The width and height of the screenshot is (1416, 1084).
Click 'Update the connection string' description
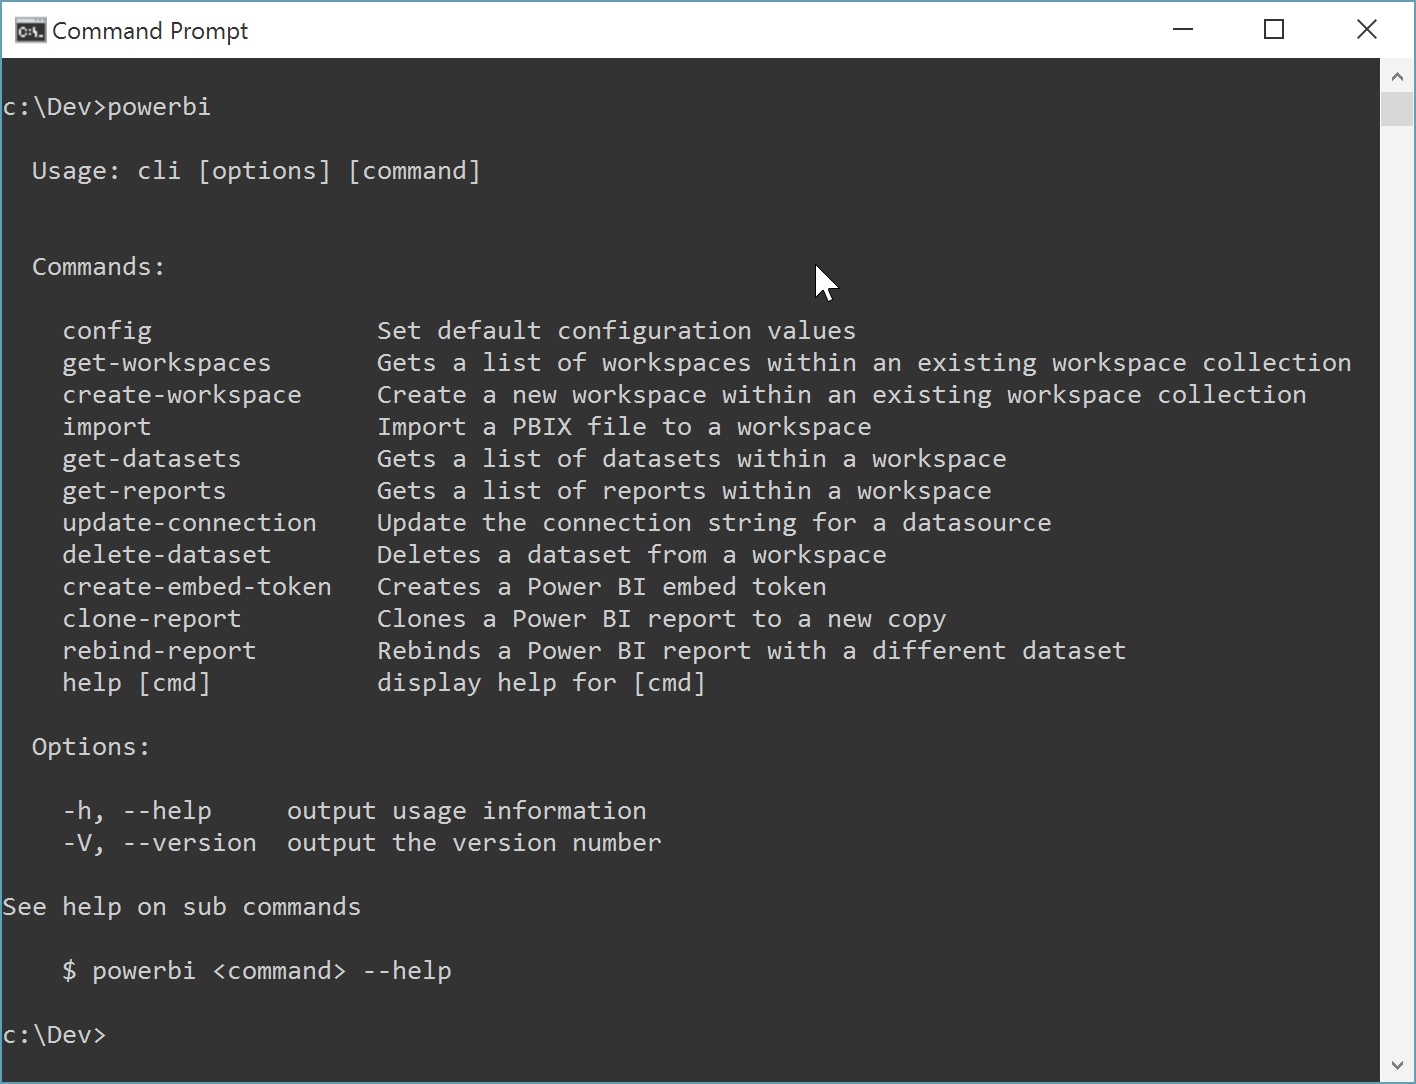click(x=714, y=523)
